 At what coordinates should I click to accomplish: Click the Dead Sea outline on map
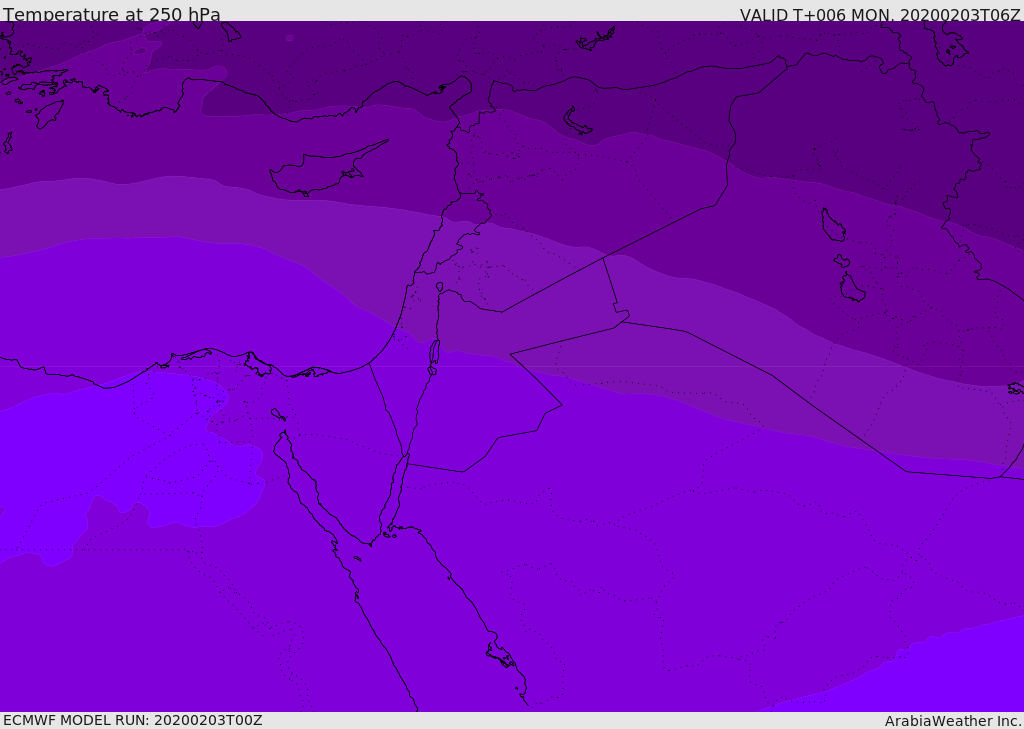tap(434, 355)
